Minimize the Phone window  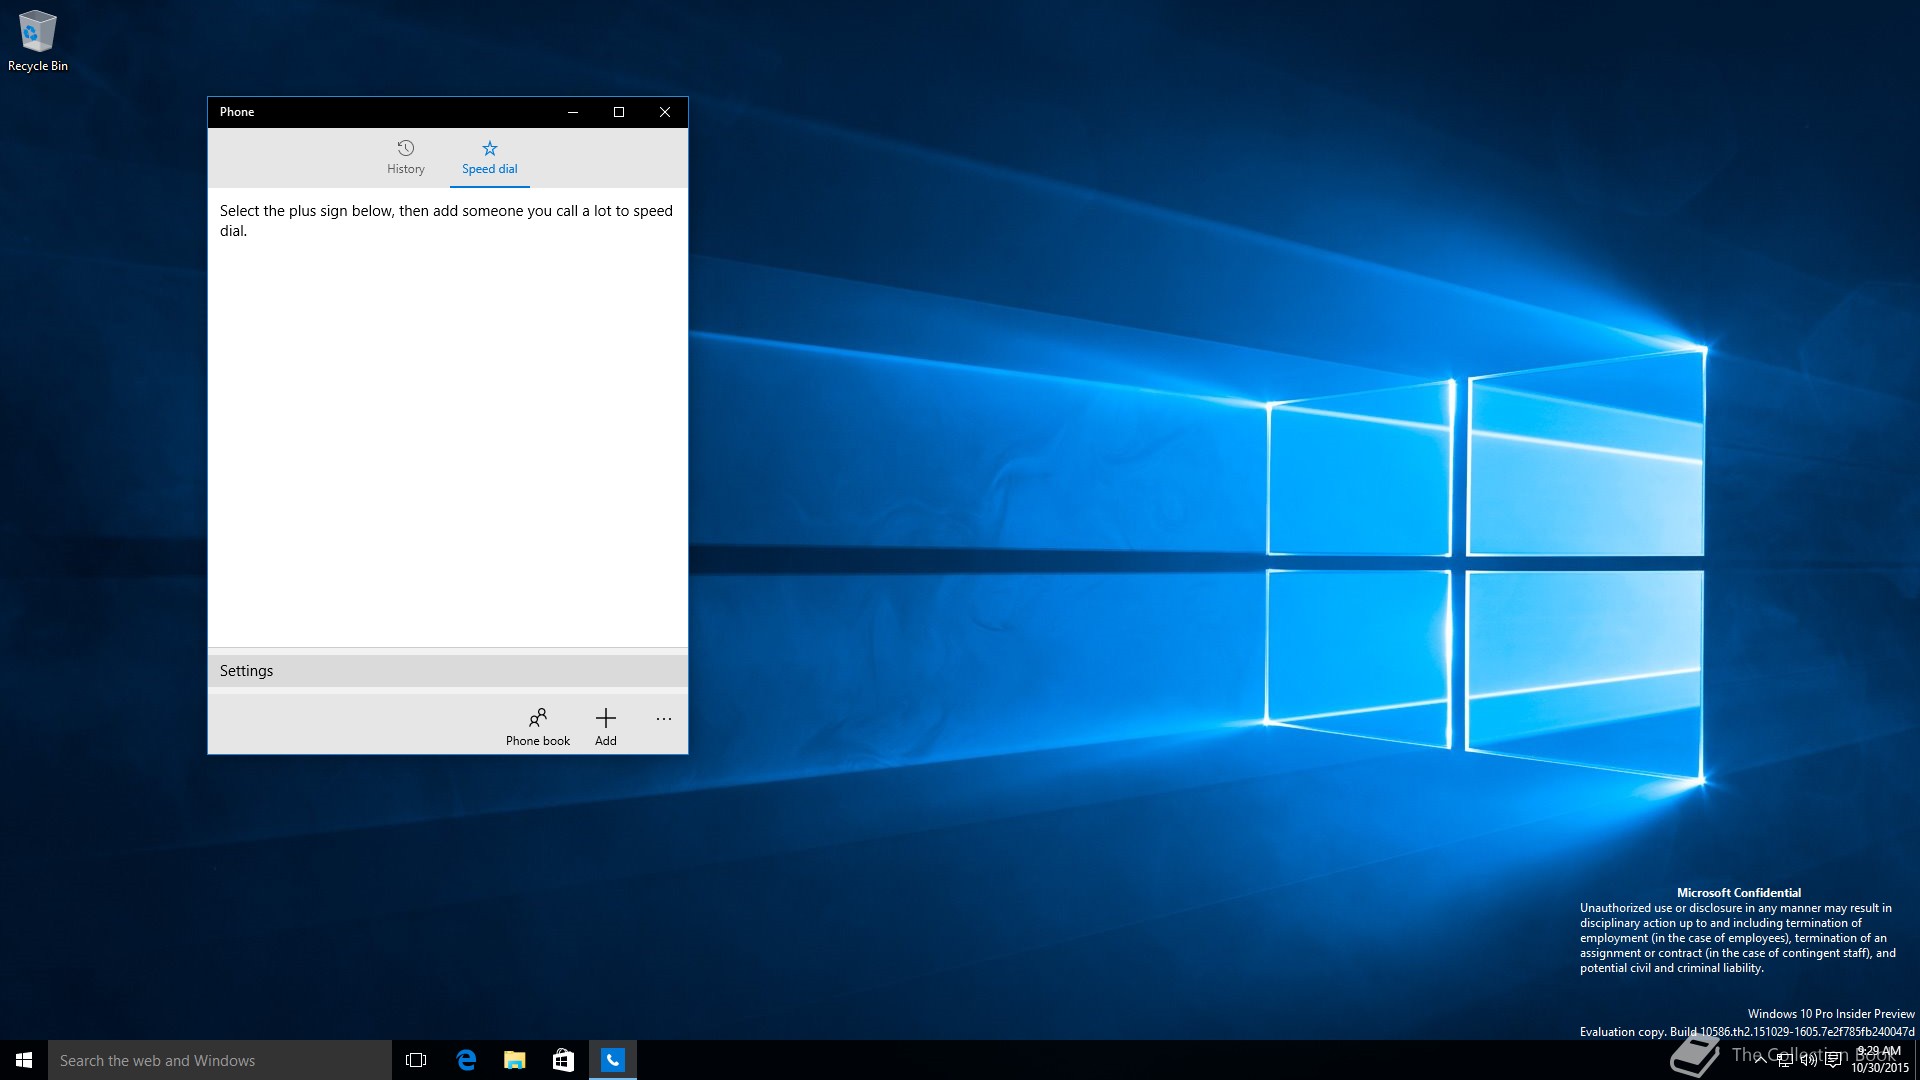[573, 112]
